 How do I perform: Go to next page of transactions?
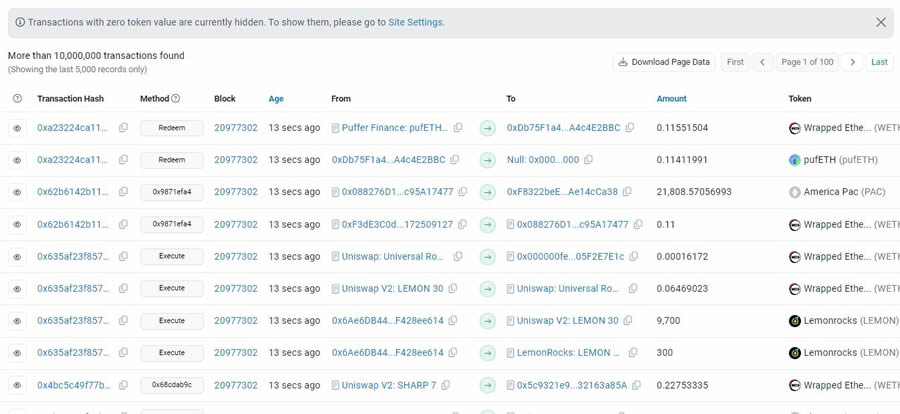(x=852, y=62)
